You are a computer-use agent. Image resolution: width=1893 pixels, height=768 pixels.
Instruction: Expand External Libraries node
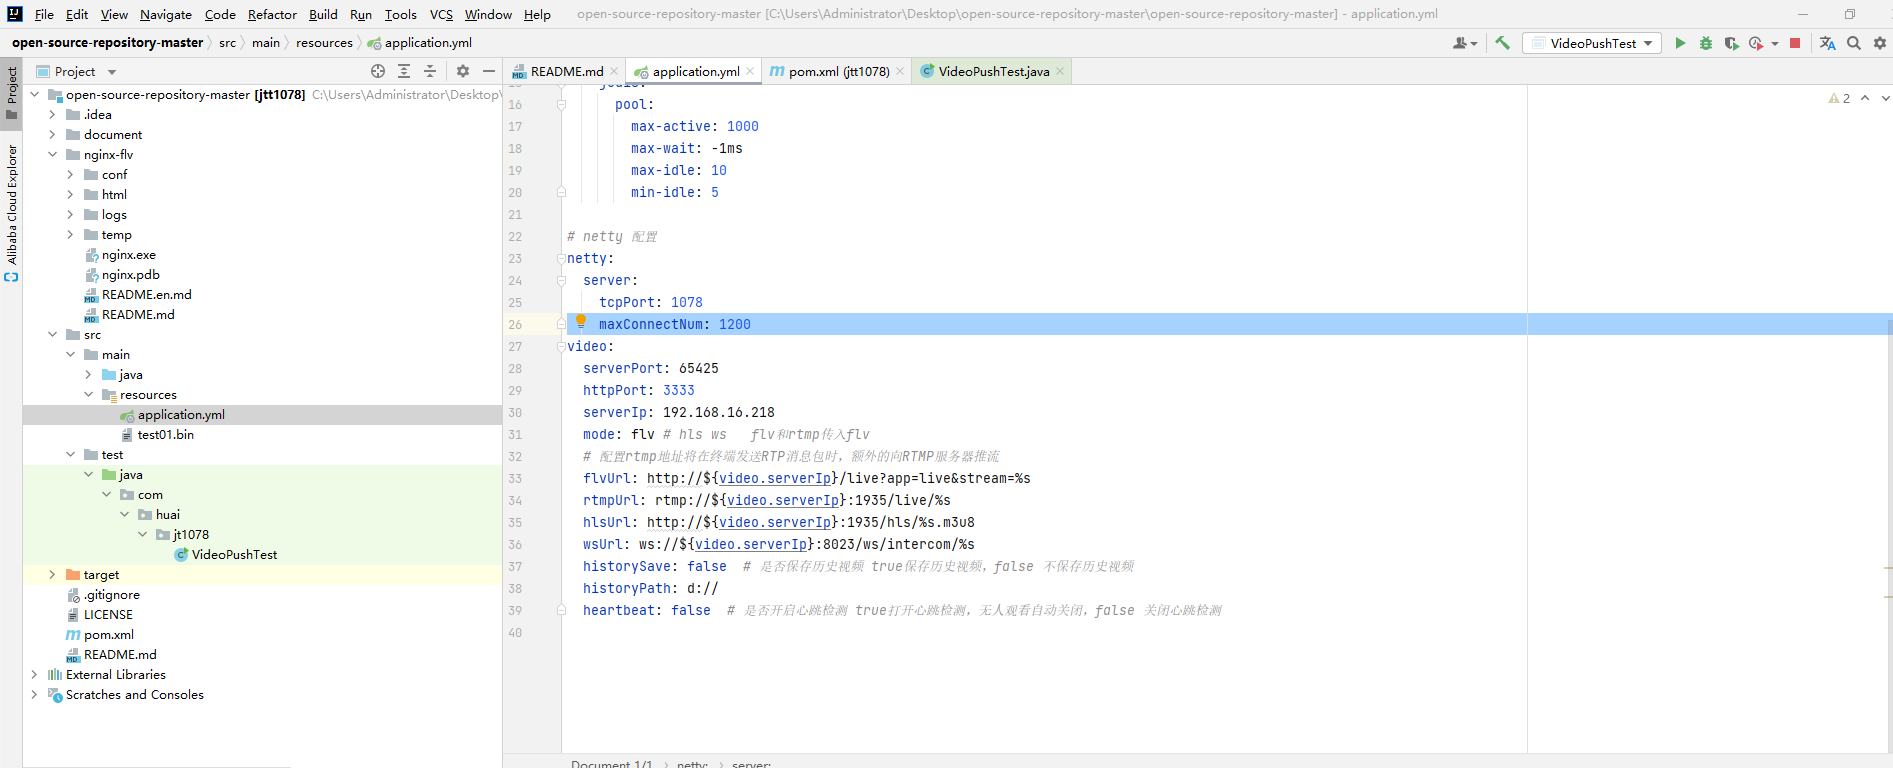click(34, 675)
